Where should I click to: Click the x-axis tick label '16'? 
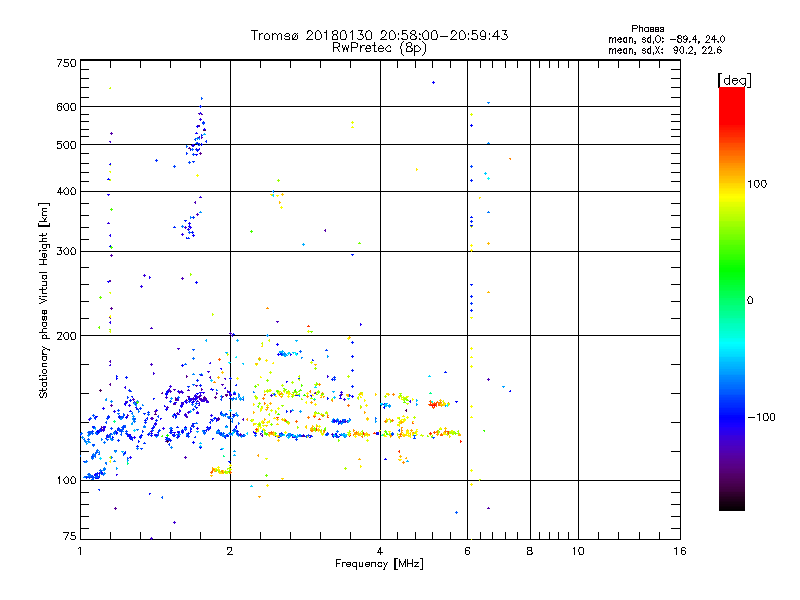(x=680, y=551)
